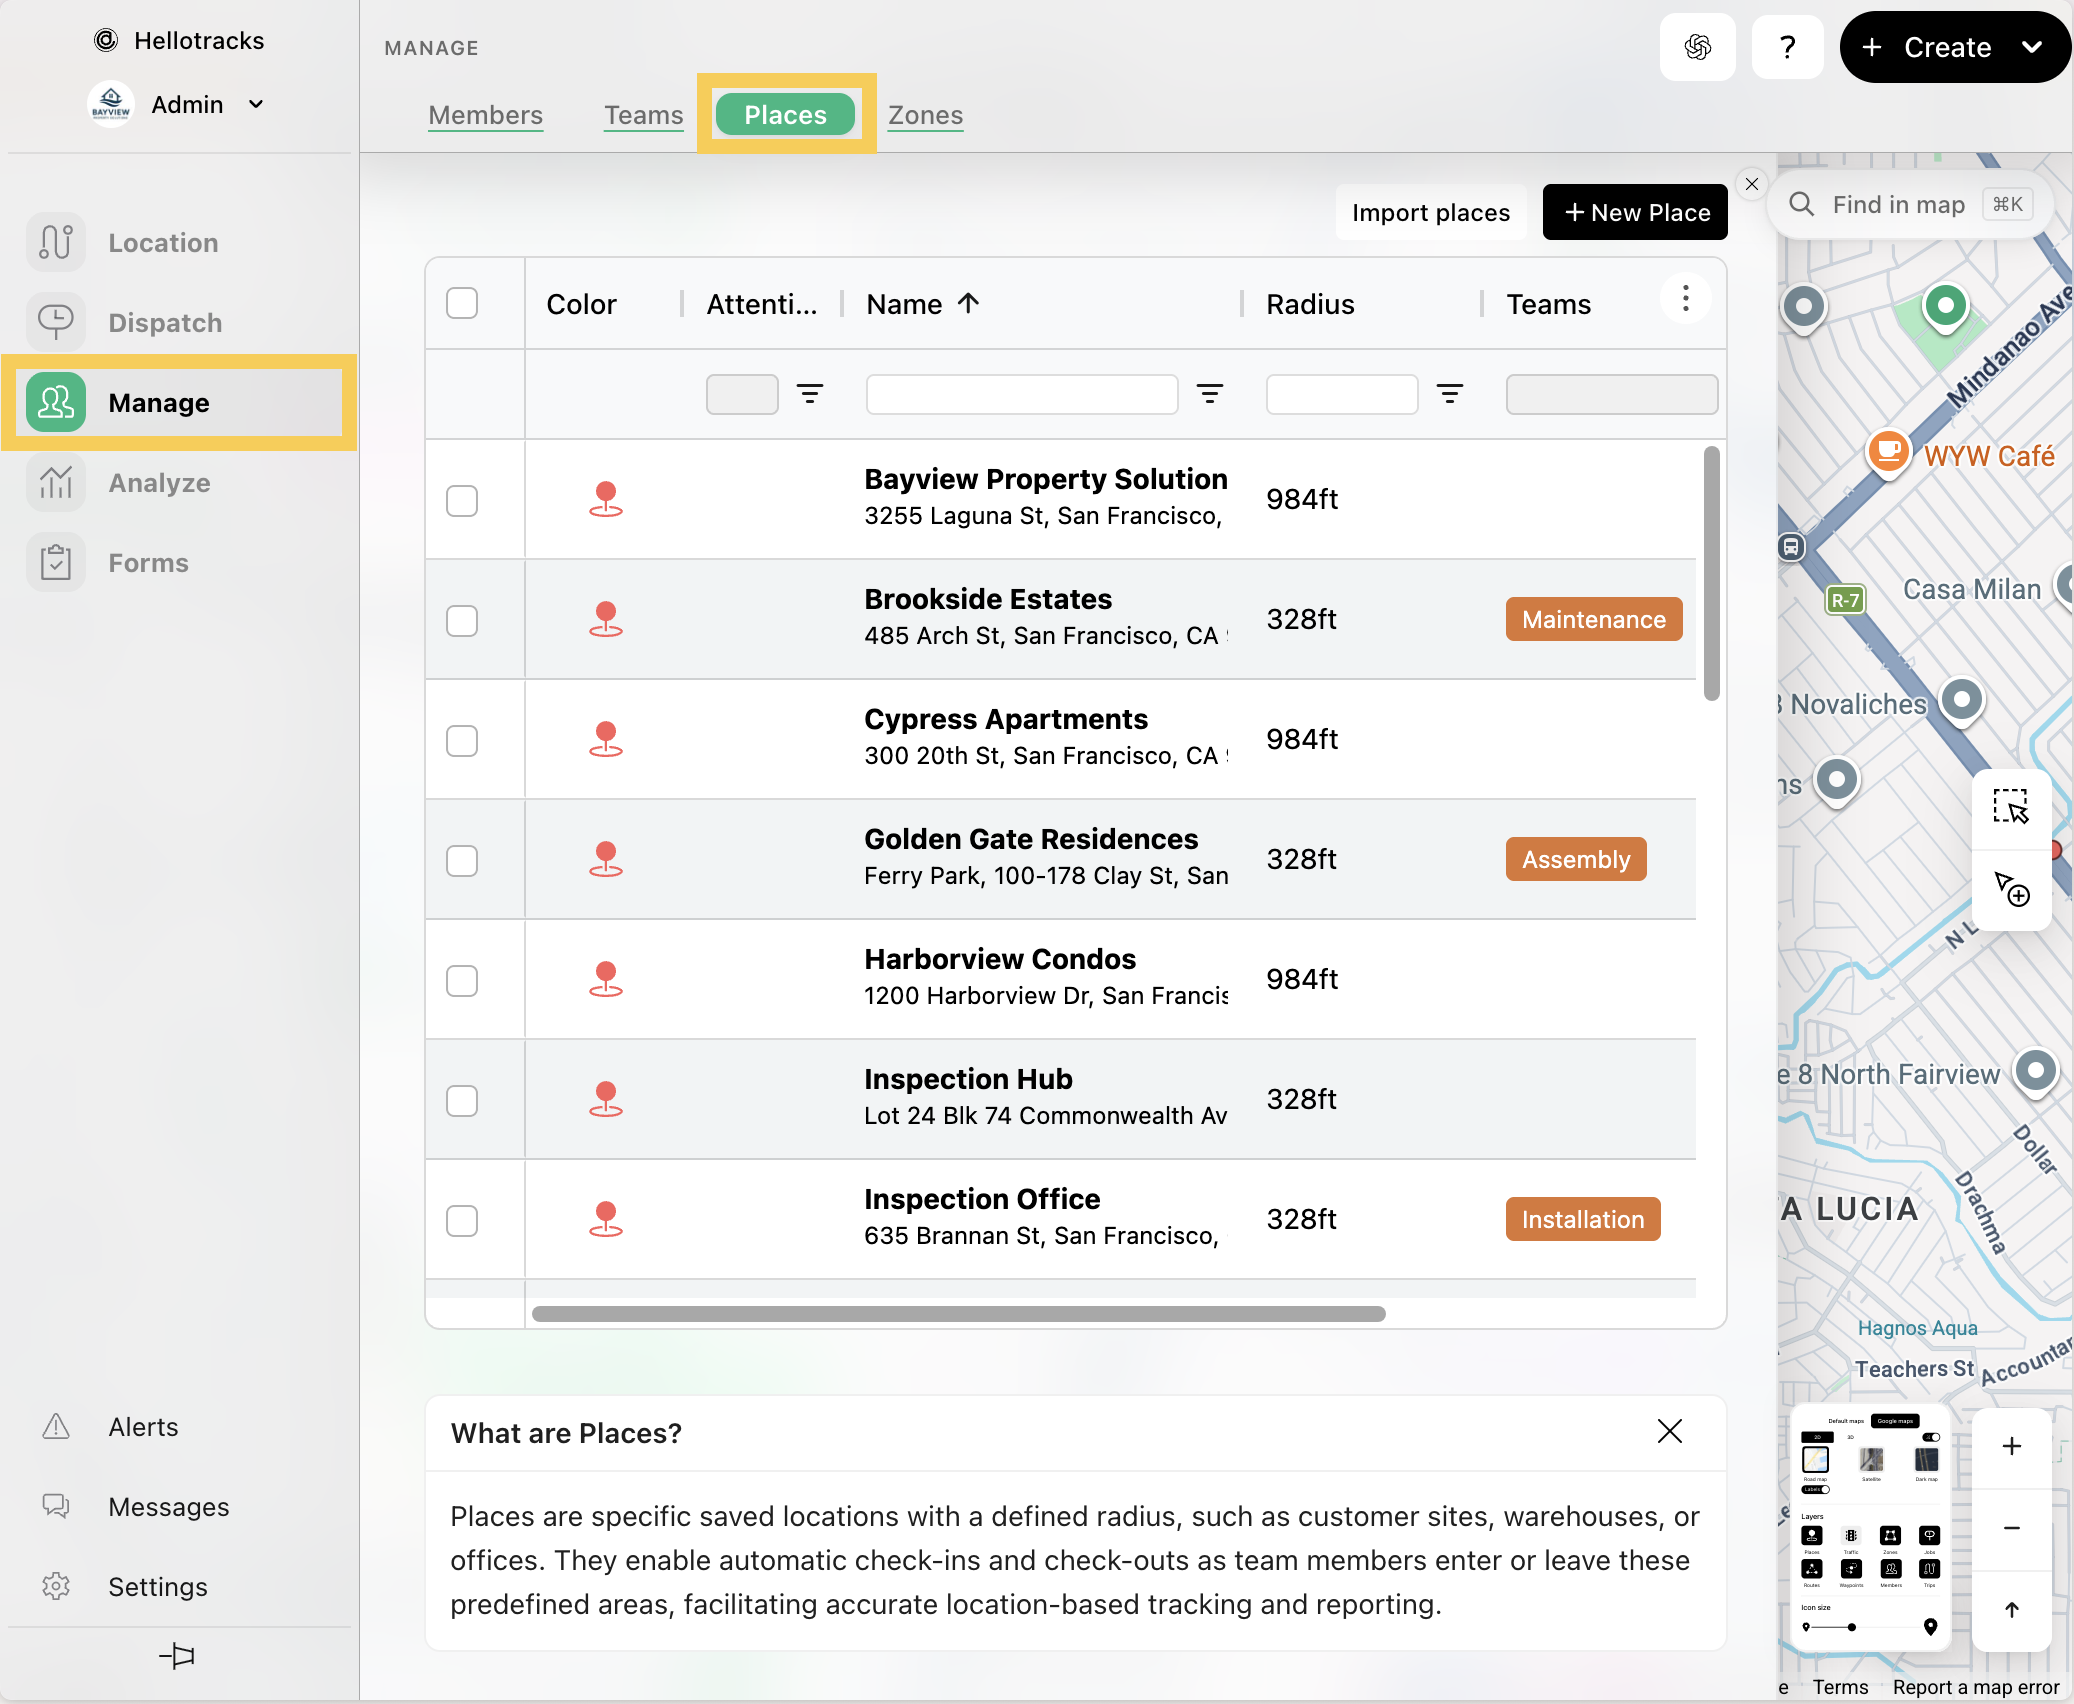The height and width of the screenshot is (1704, 2074).
Task: Check the Bayview Property Solution row checkbox
Action: pos(462,500)
